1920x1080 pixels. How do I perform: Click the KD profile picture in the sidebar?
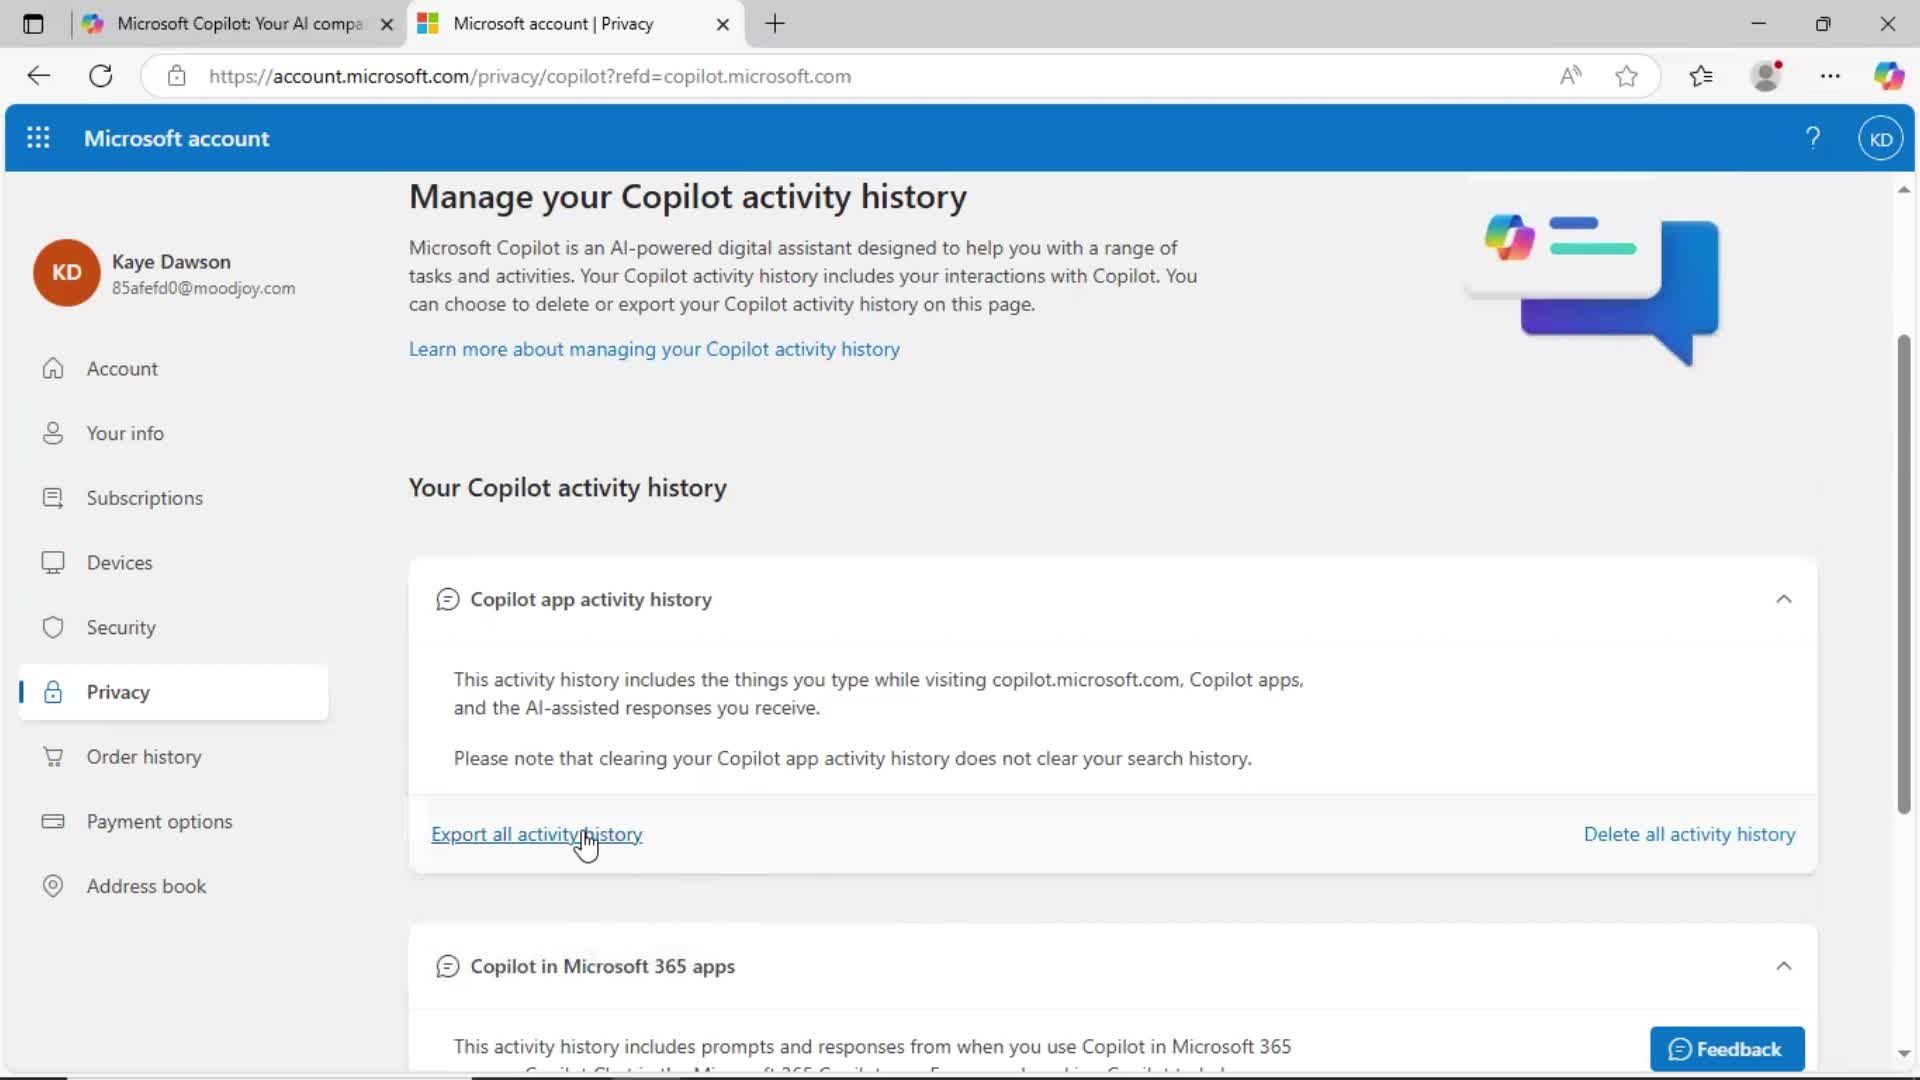click(66, 272)
